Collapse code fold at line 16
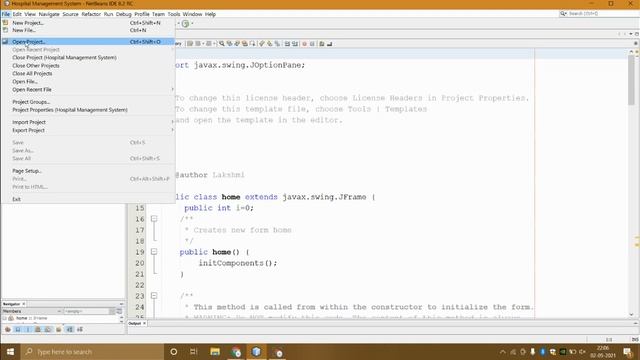This screenshot has width=640, height=360. click(x=154, y=219)
